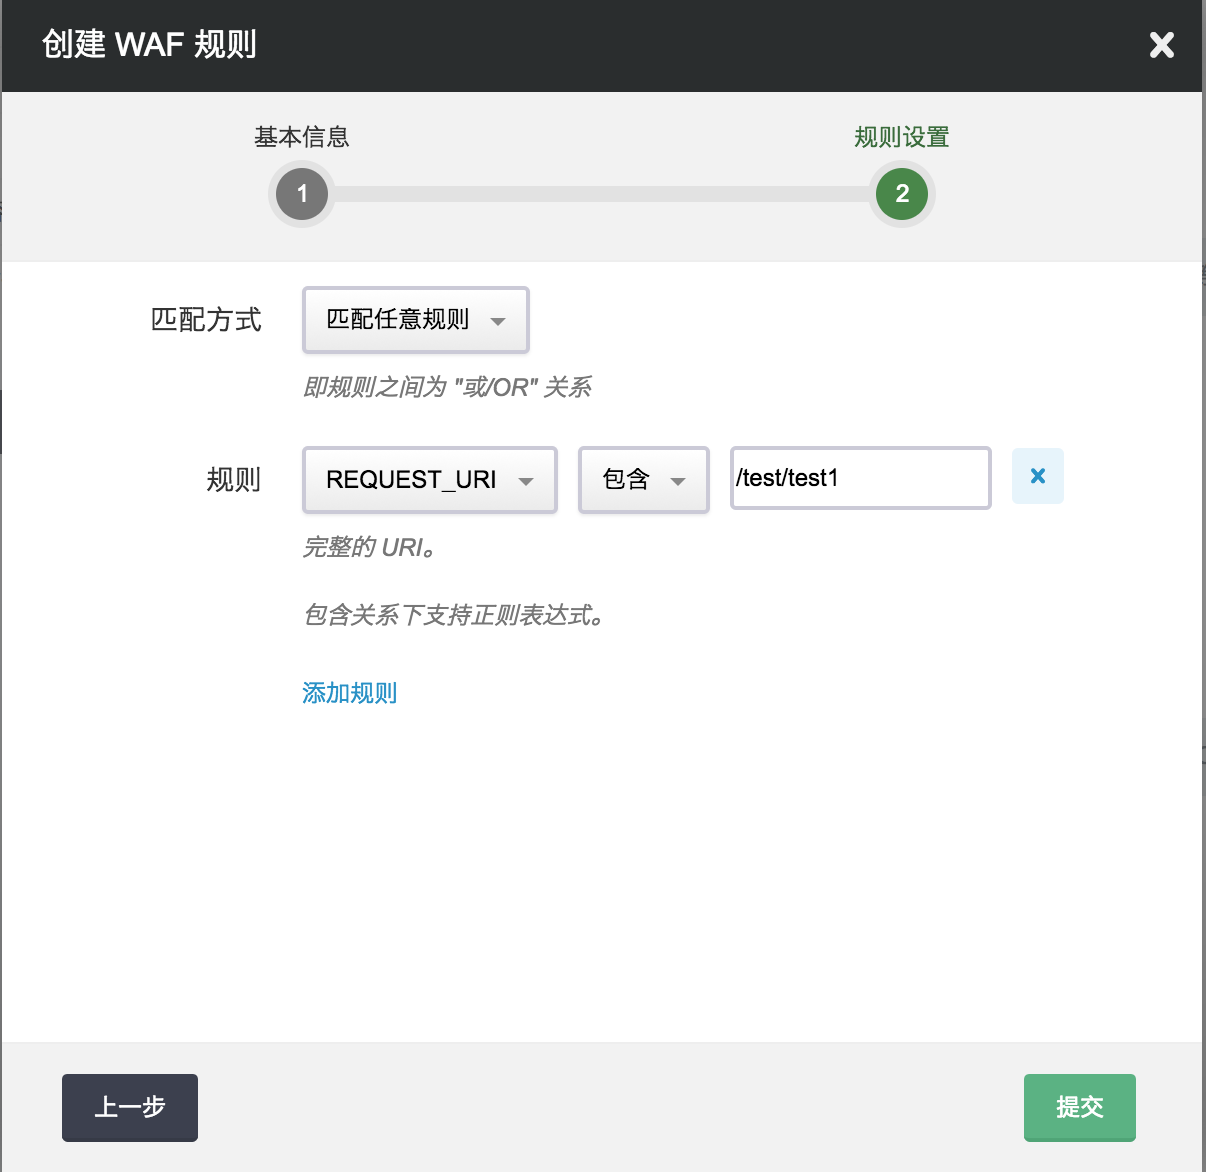
Task: Open the 包含 operator dropdown
Action: point(643,480)
